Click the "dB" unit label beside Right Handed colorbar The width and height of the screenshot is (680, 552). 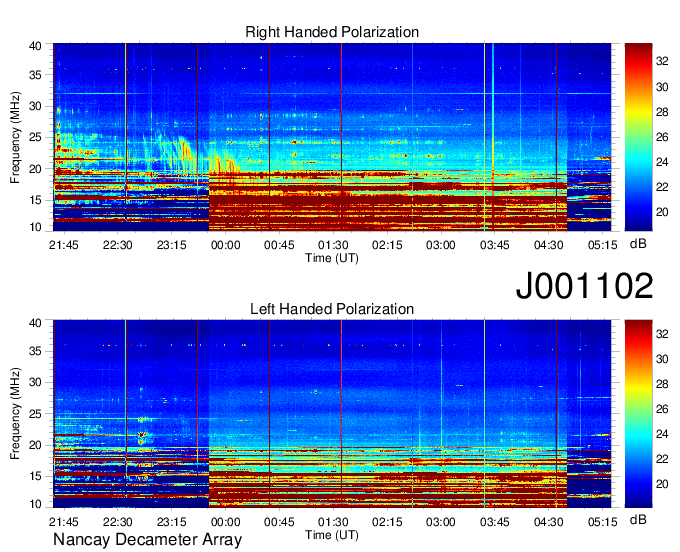point(638,244)
